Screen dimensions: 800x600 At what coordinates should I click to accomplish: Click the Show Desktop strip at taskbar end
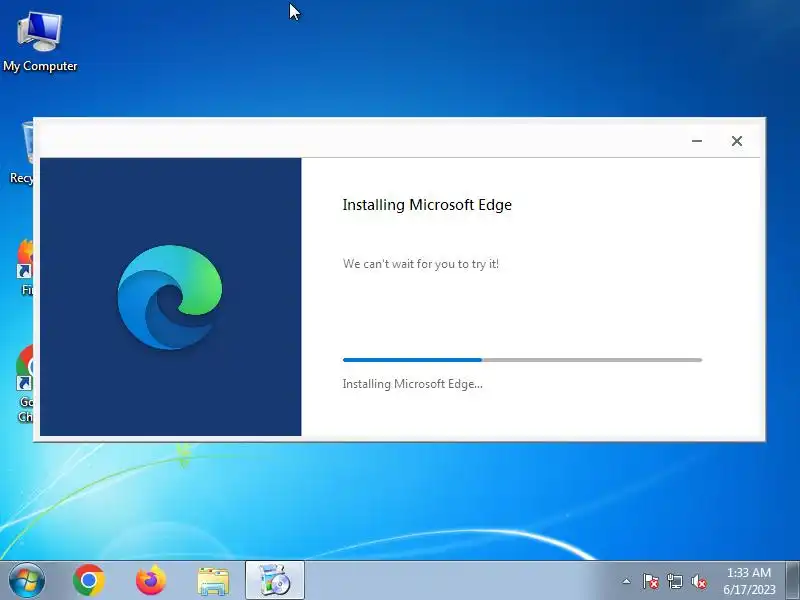point(793,581)
